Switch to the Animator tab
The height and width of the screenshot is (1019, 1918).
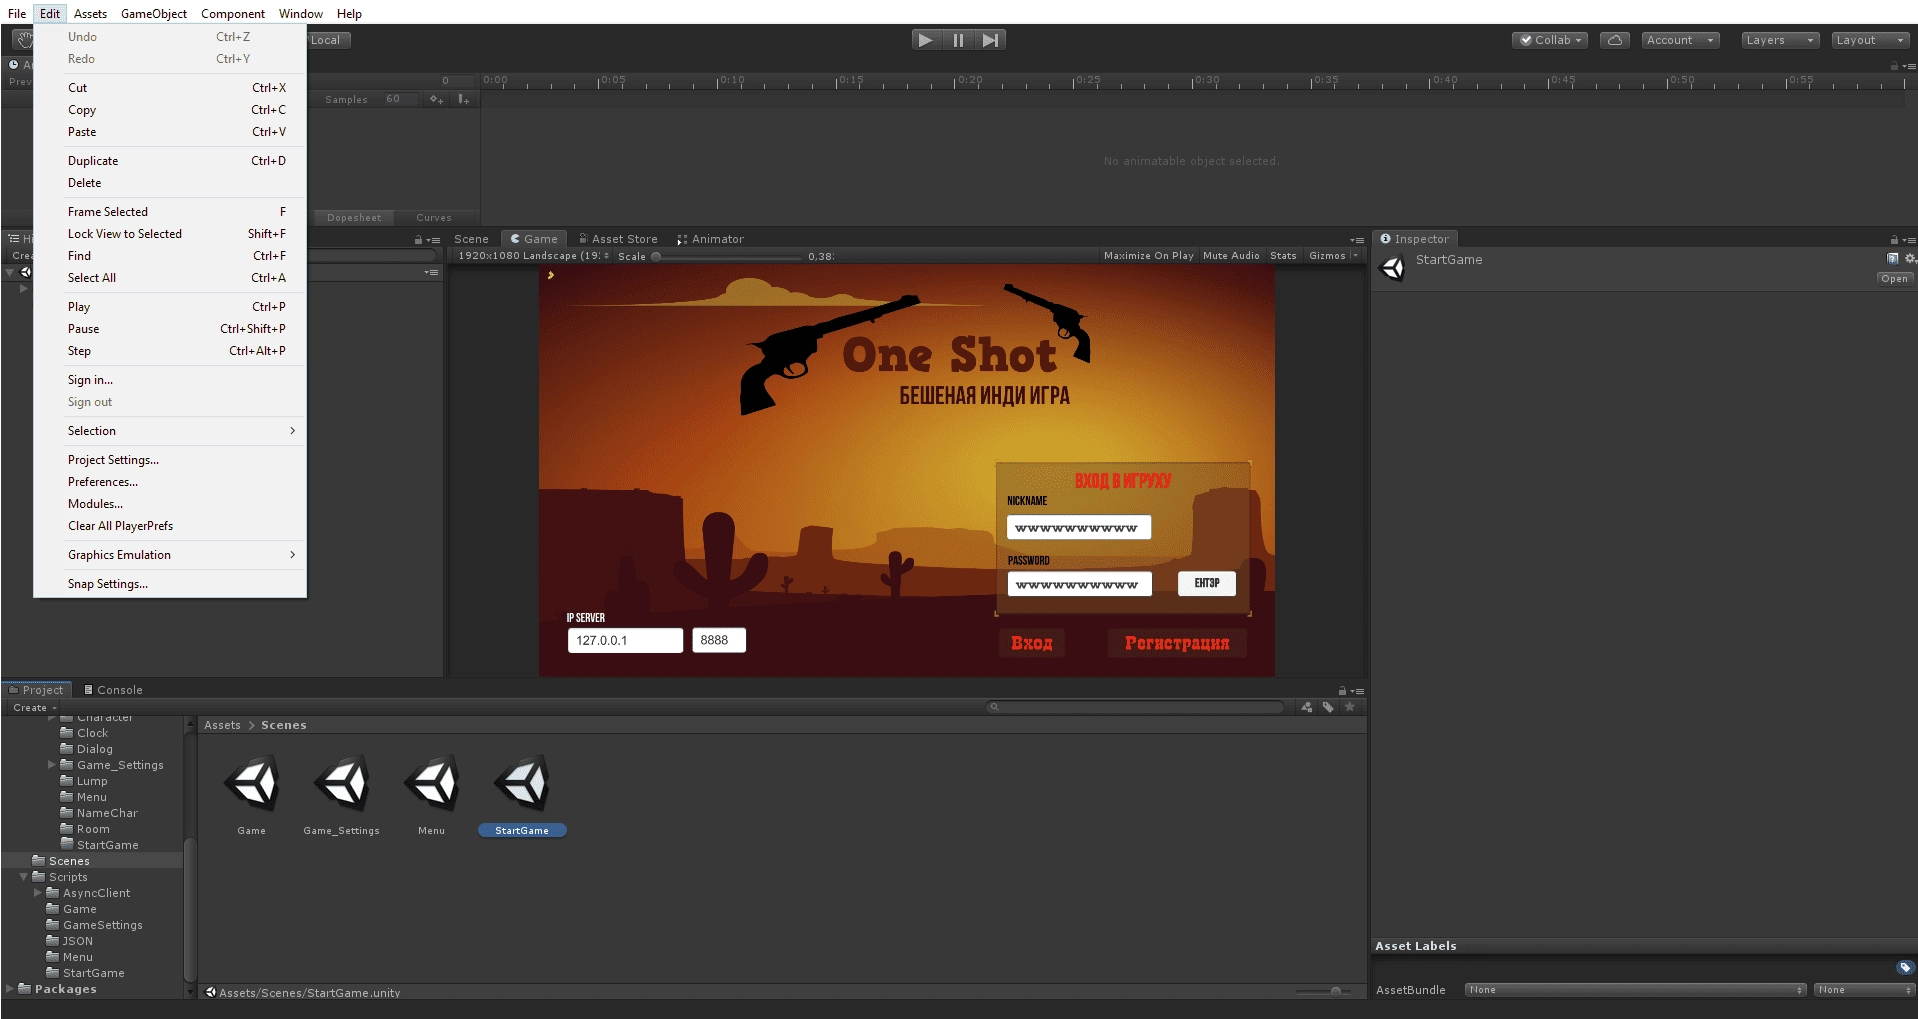[711, 239]
